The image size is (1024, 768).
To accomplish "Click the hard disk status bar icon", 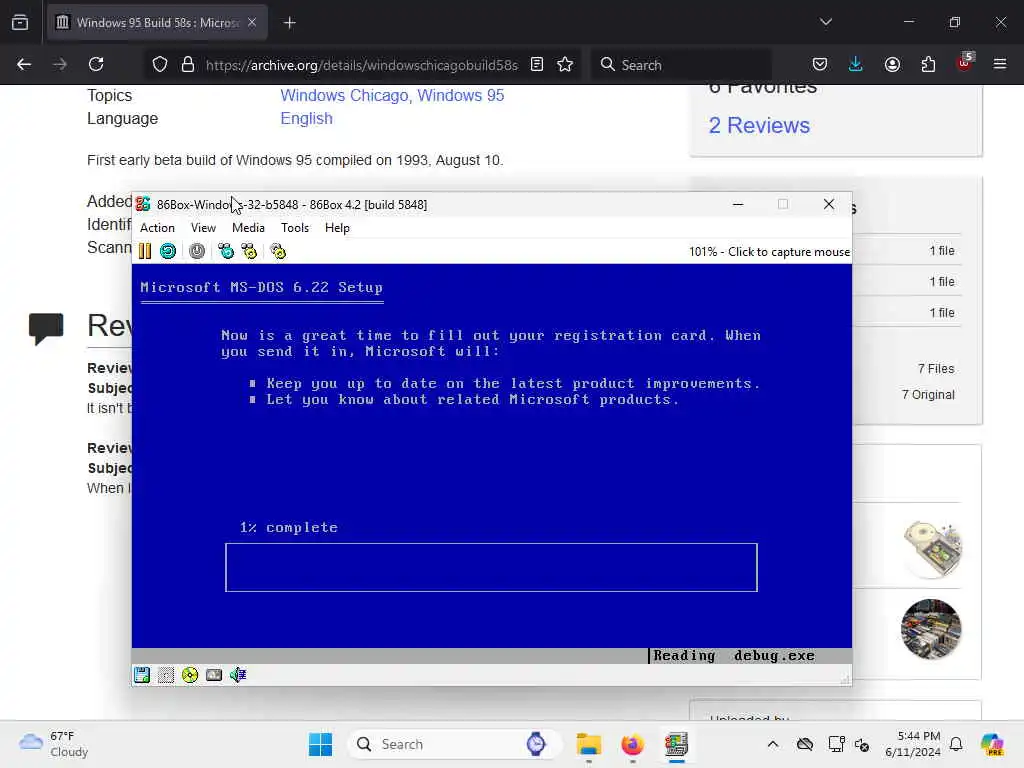I will 214,675.
